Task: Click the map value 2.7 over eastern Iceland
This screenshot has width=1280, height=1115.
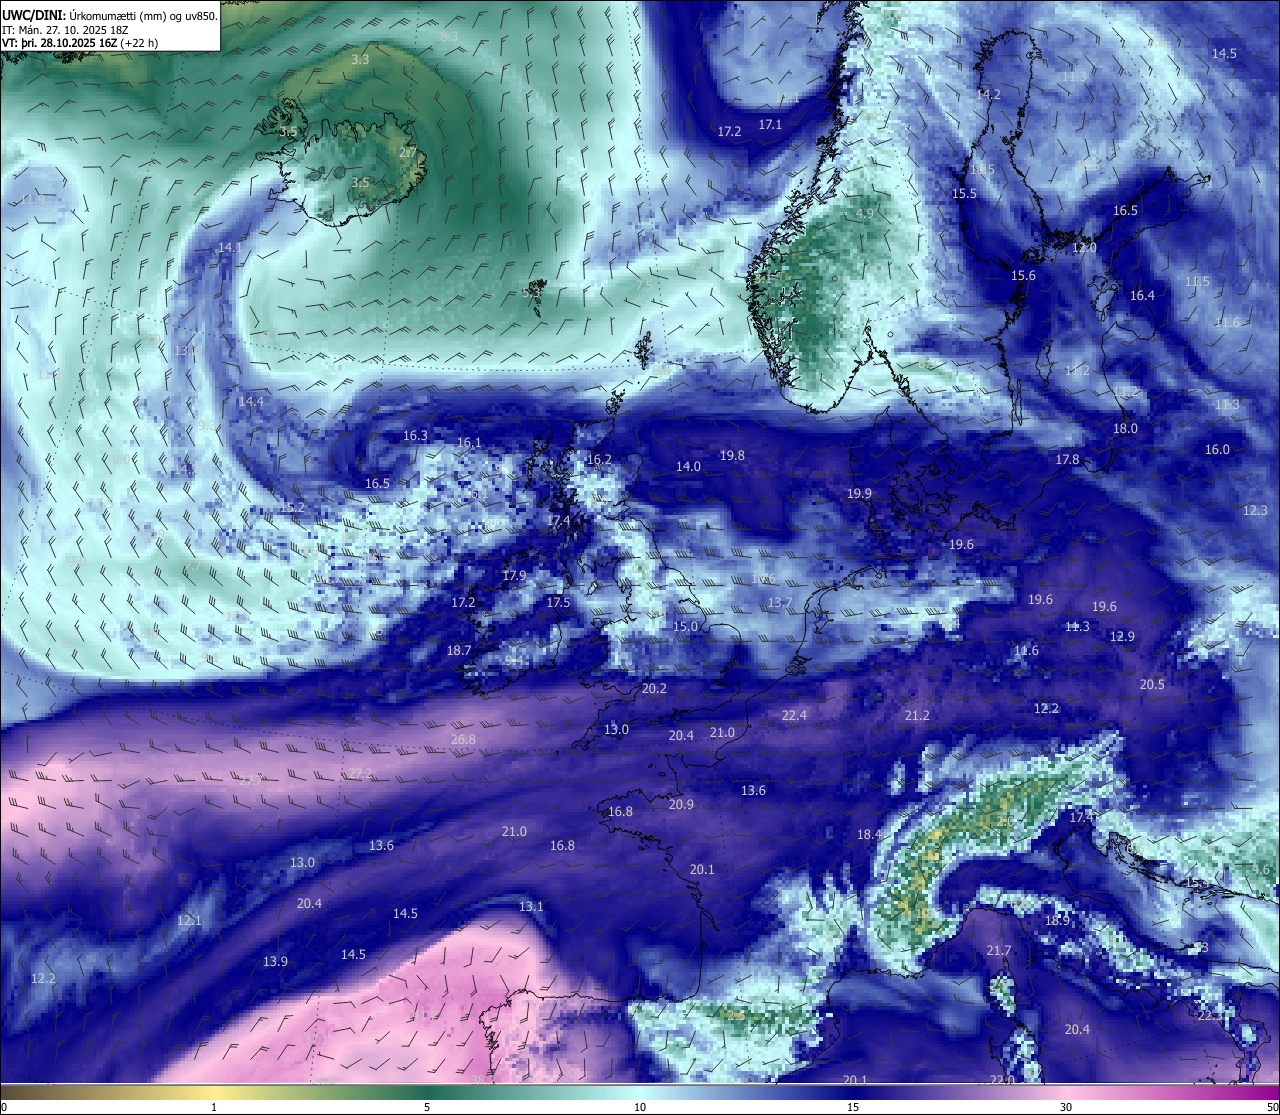Action: tap(407, 153)
